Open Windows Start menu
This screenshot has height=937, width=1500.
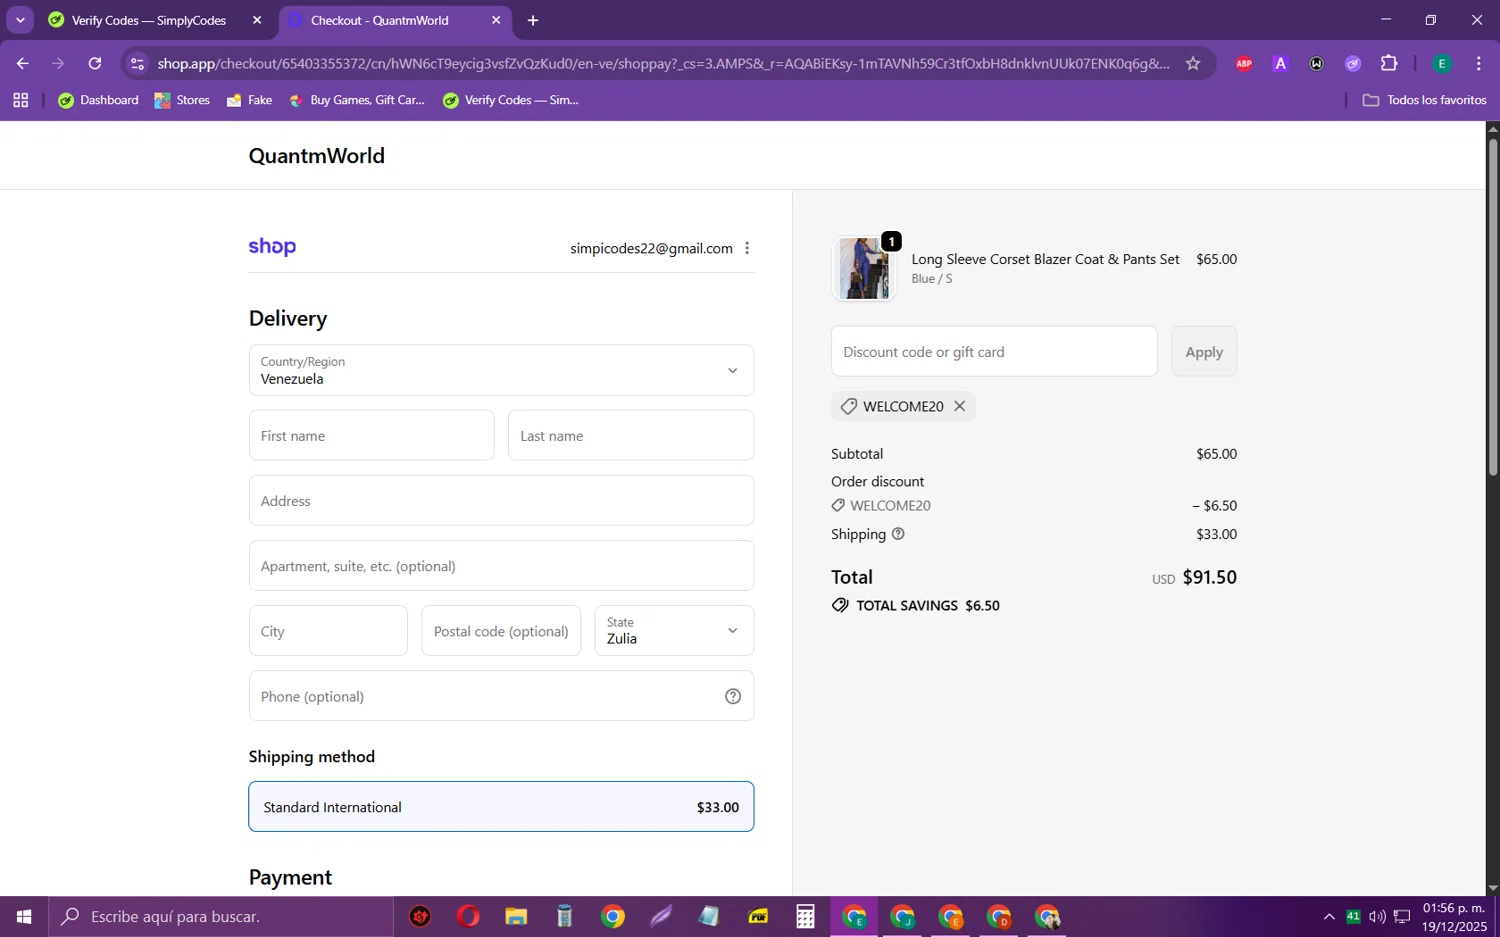pyautogui.click(x=24, y=916)
